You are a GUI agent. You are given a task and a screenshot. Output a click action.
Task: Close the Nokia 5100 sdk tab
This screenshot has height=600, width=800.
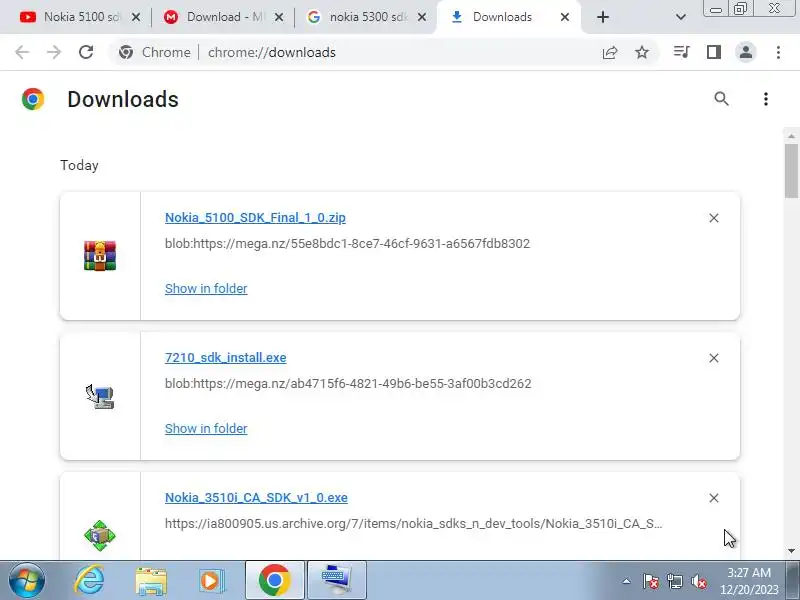(136, 17)
